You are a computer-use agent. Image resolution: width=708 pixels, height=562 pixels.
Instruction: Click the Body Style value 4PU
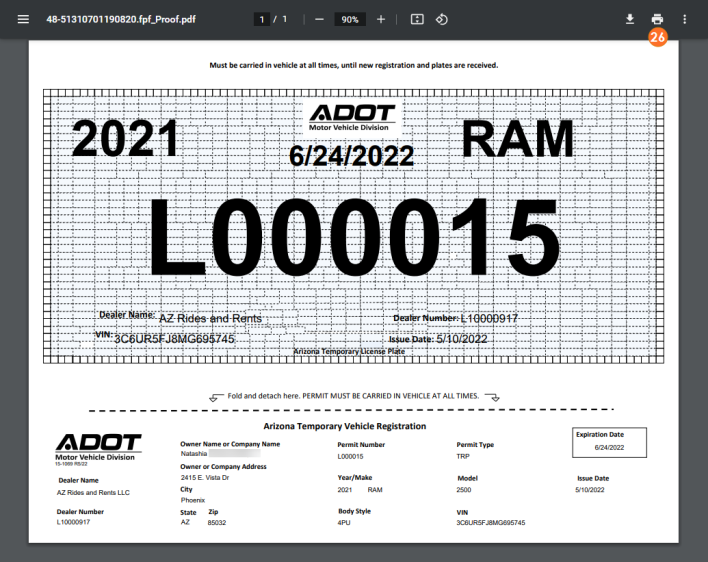(x=344, y=523)
